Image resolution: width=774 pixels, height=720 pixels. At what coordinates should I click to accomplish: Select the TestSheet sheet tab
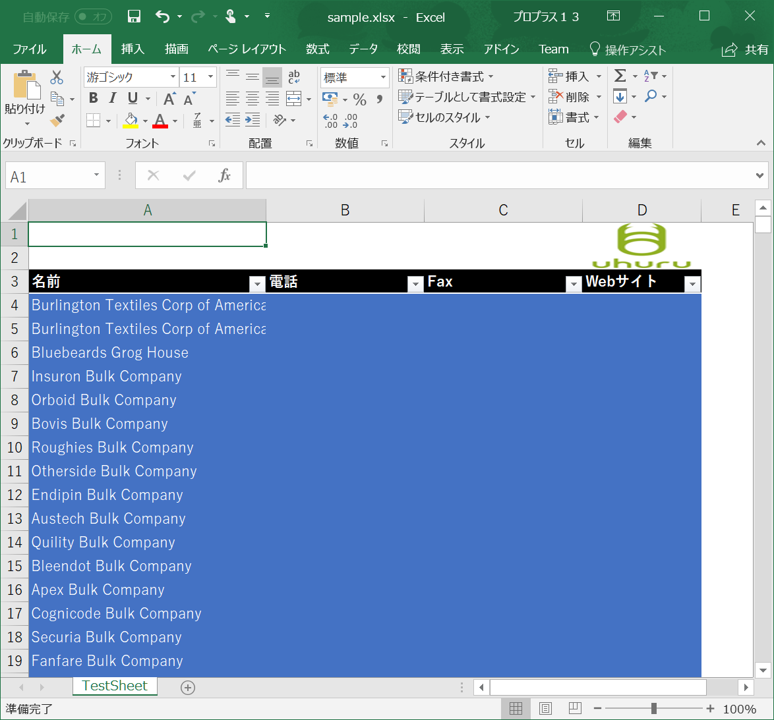tap(115, 686)
